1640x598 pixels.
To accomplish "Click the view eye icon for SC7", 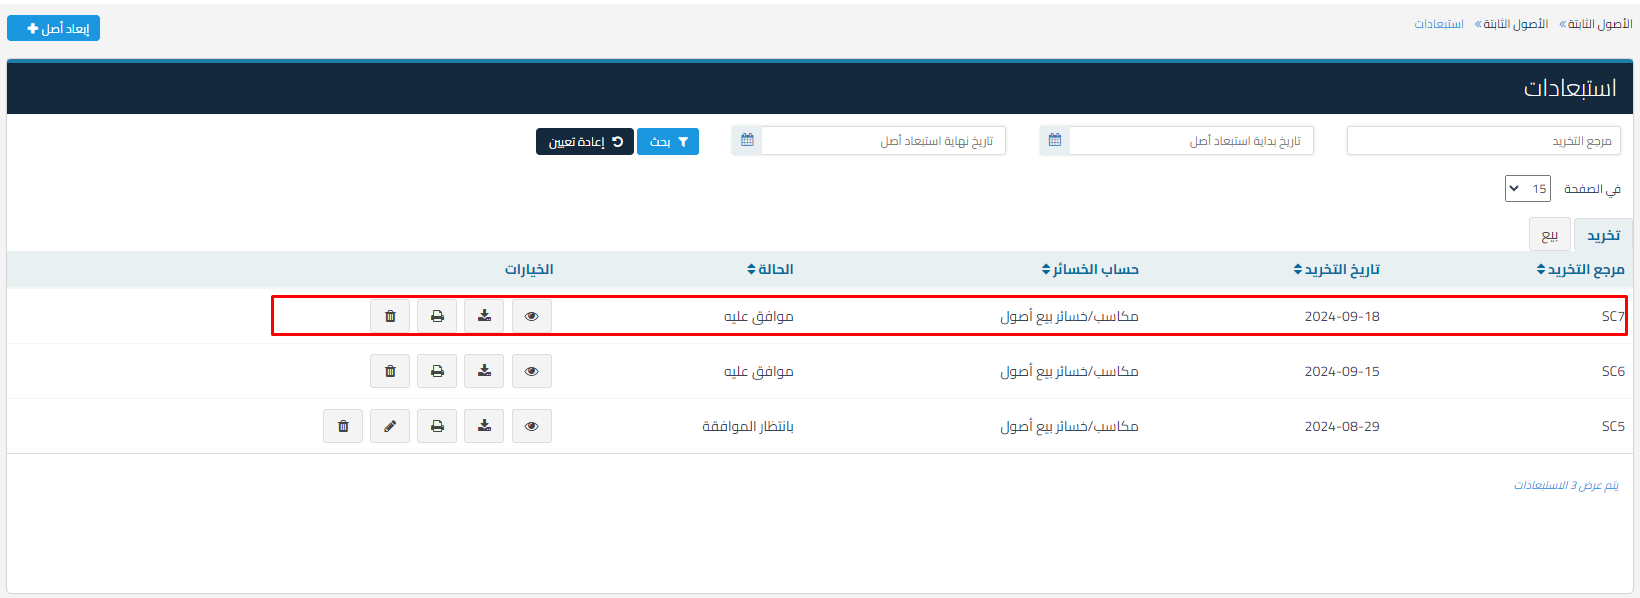I will click(x=531, y=316).
